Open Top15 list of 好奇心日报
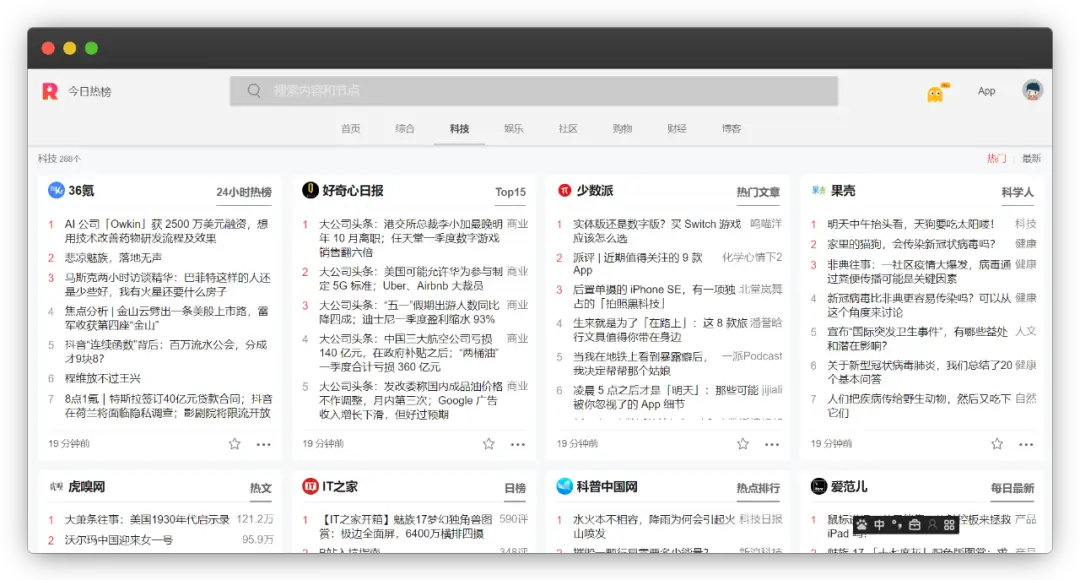The width and height of the screenshot is (1080, 580). point(510,192)
